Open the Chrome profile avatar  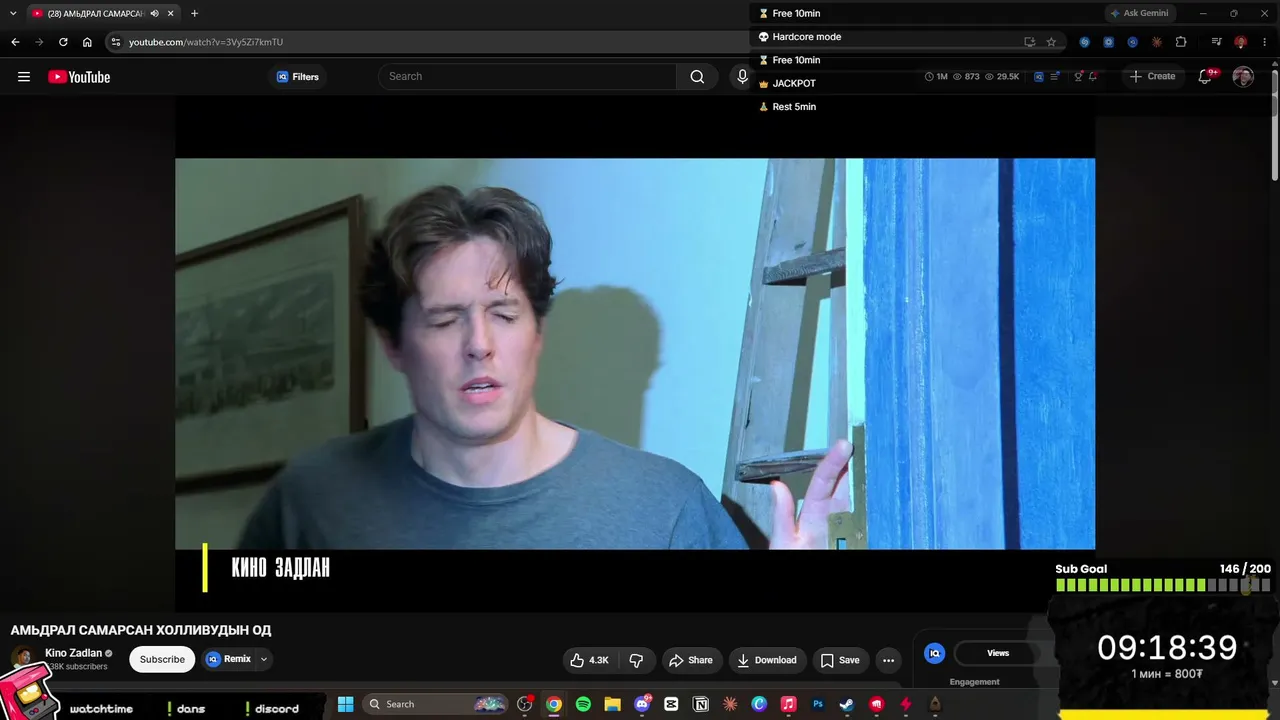(1241, 42)
